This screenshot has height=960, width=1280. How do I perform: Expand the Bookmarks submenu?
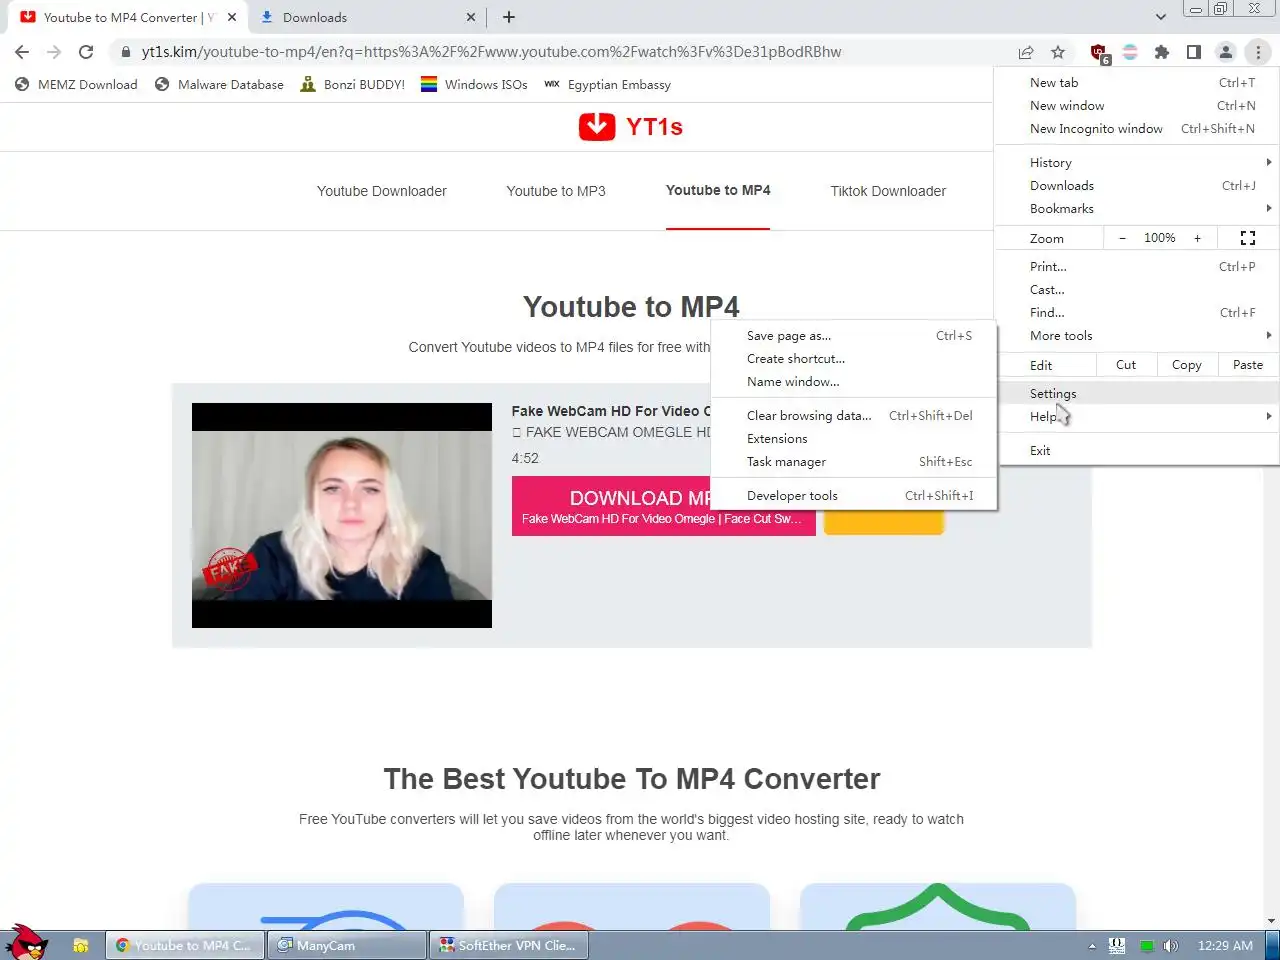click(x=1137, y=209)
